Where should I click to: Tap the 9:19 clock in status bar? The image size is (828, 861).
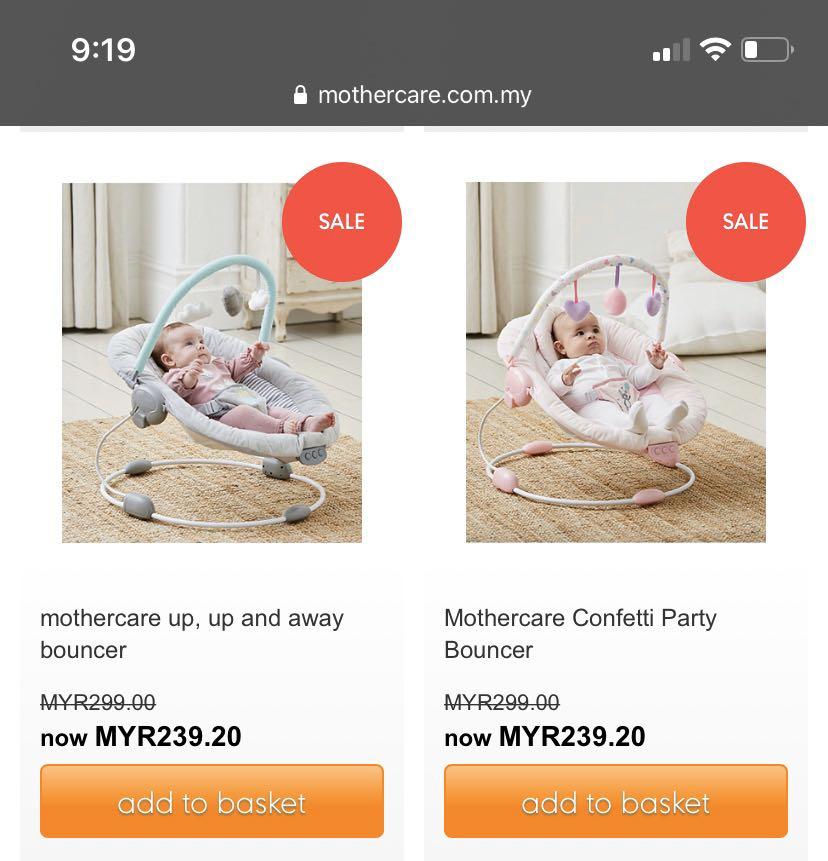pos(103,50)
